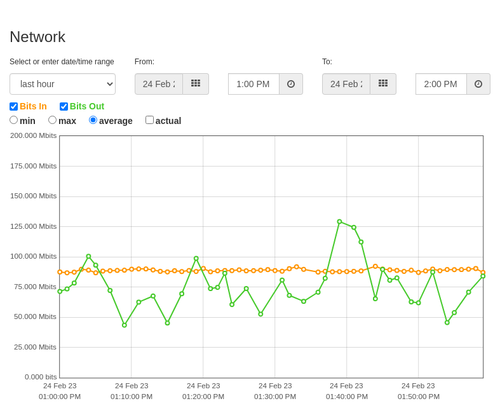Open the From time clock picker icon
This screenshot has width=500, height=403.
[291, 84]
